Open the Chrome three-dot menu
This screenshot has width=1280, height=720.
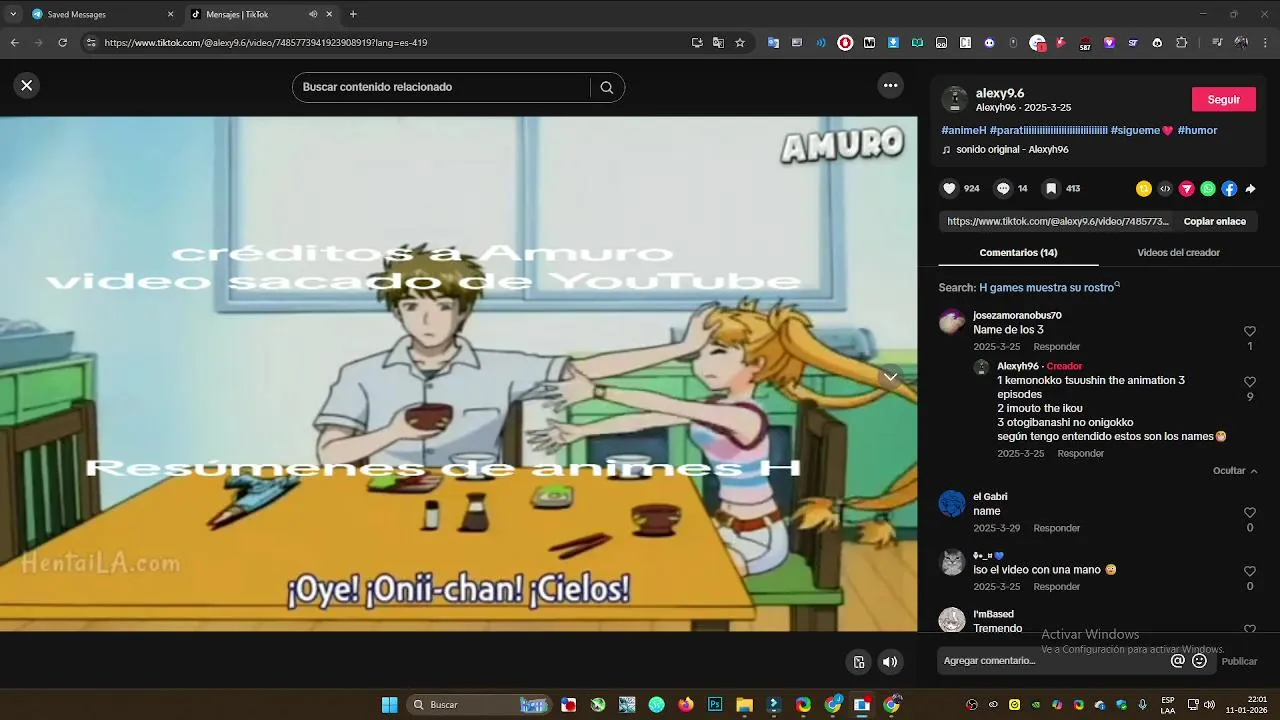[x=1266, y=43]
